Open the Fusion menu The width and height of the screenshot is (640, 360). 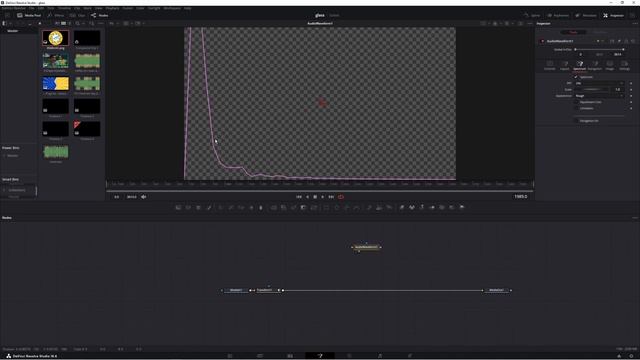click(127, 8)
